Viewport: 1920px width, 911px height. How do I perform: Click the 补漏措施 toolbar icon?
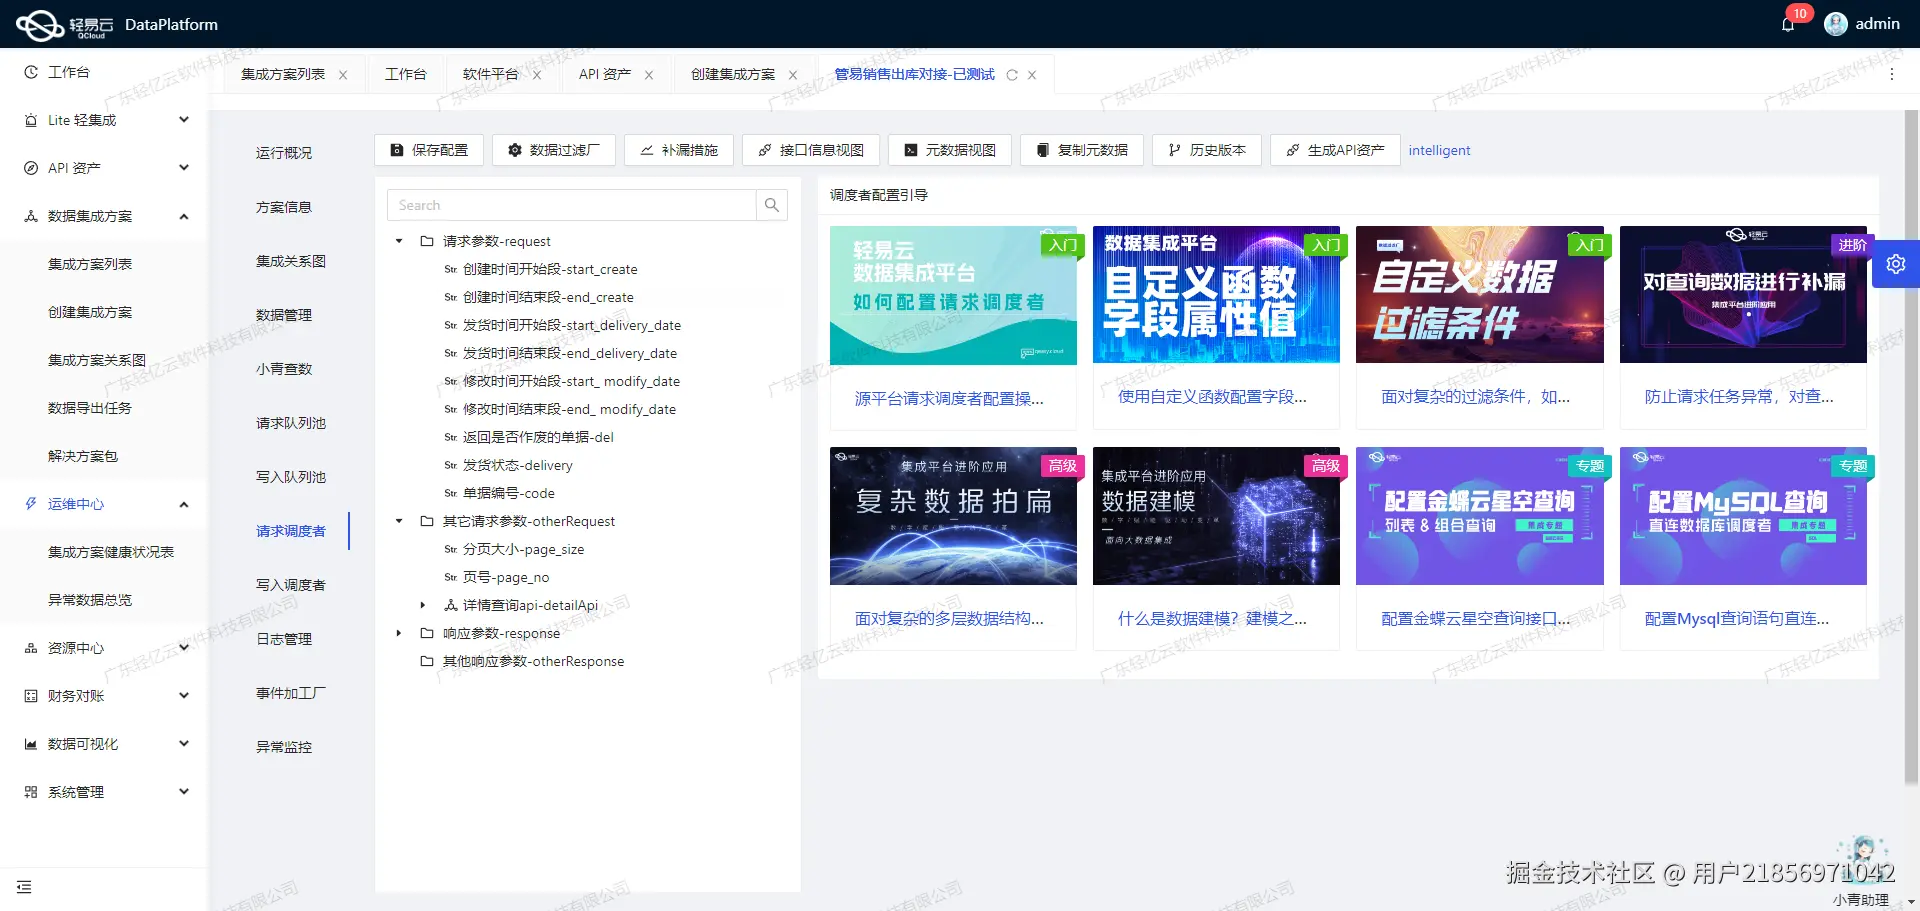click(x=678, y=150)
